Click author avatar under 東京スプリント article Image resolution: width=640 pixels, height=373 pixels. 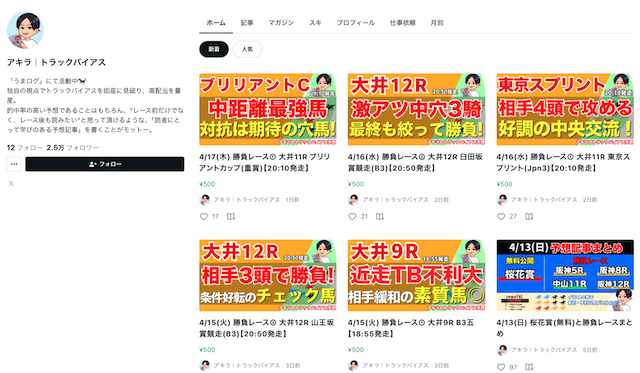(x=502, y=200)
